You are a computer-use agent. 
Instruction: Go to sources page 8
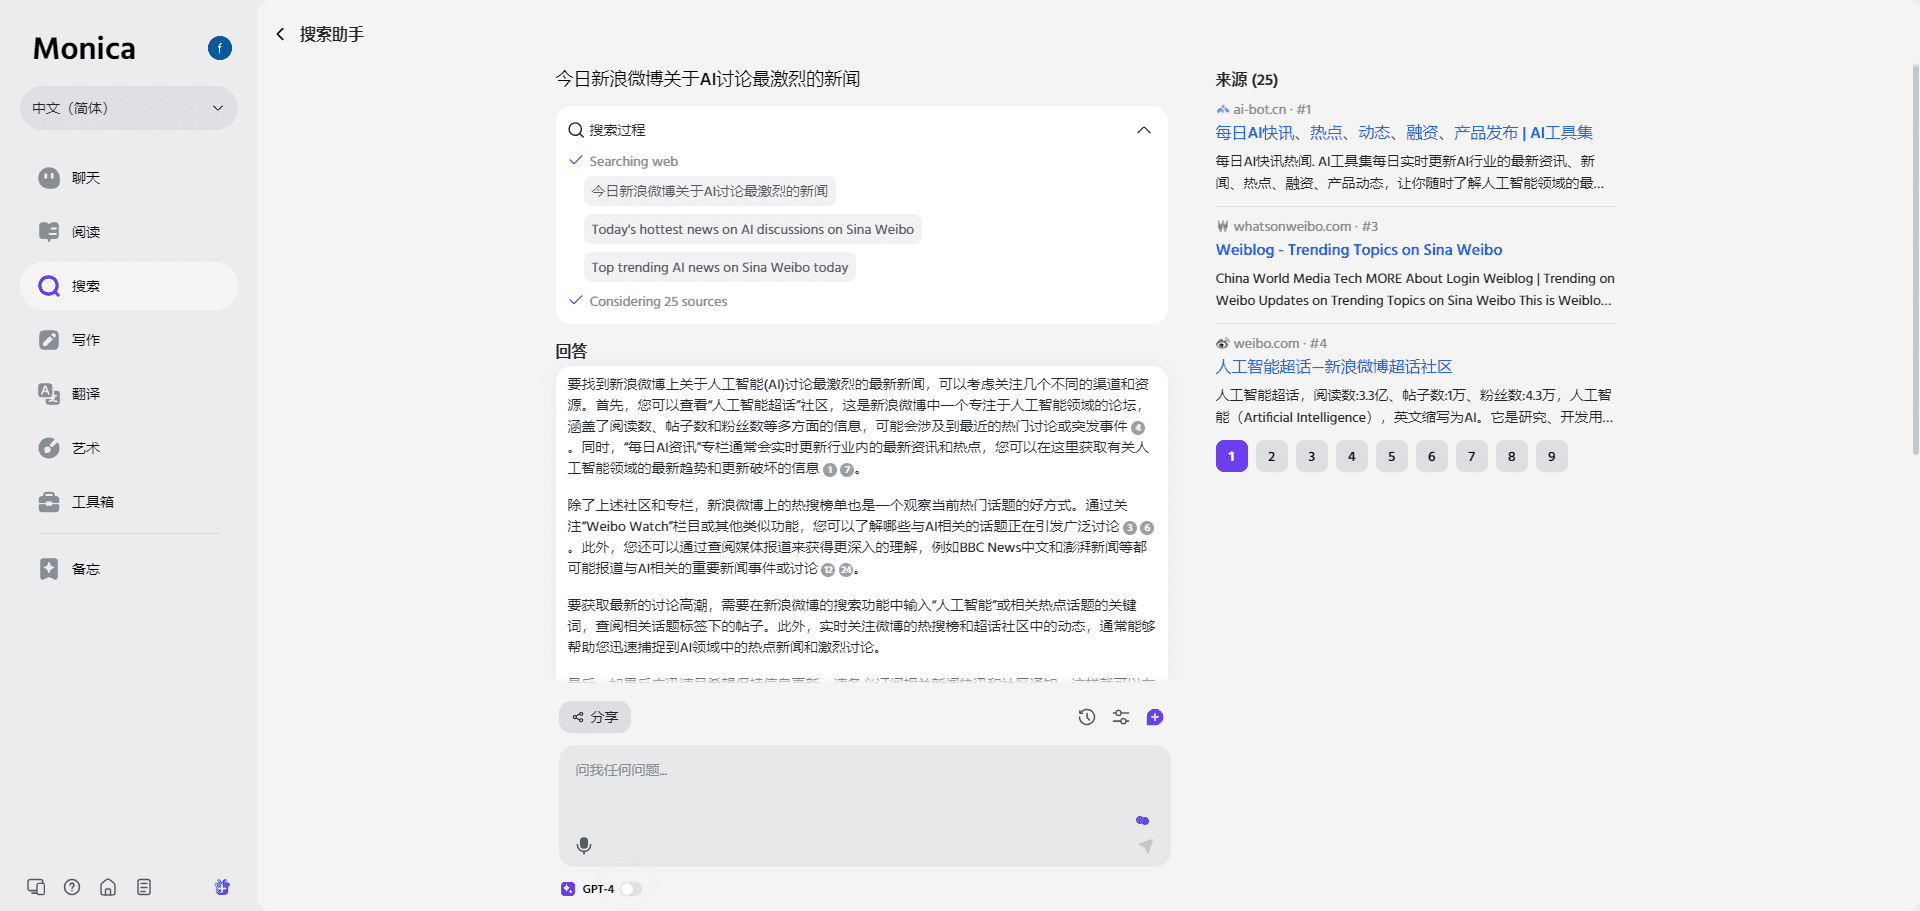click(1512, 456)
